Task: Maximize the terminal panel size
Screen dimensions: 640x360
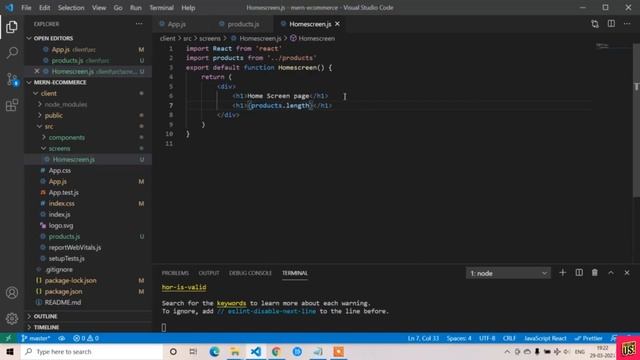Action: pyautogui.click(x=611, y=273)
